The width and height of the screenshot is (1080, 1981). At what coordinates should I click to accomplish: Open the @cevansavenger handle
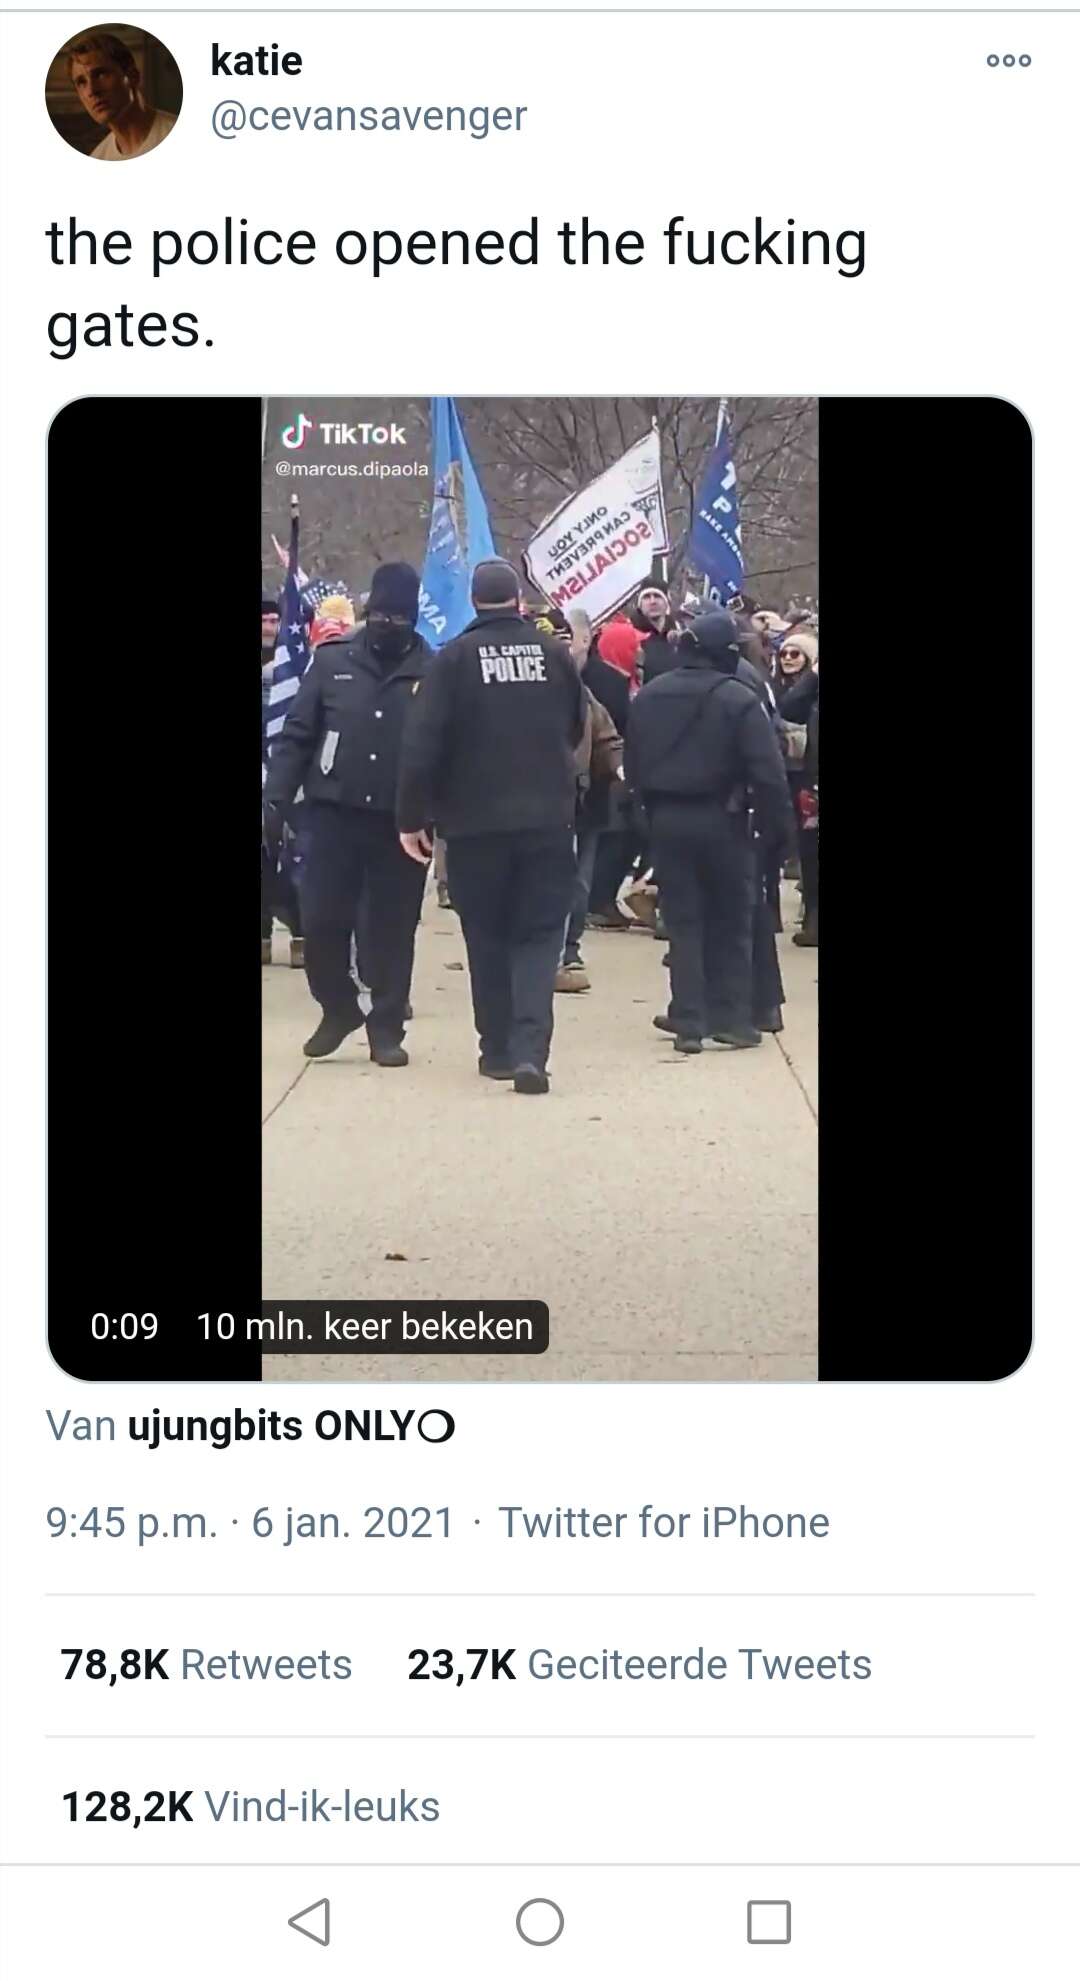click(x=368, y=116)
